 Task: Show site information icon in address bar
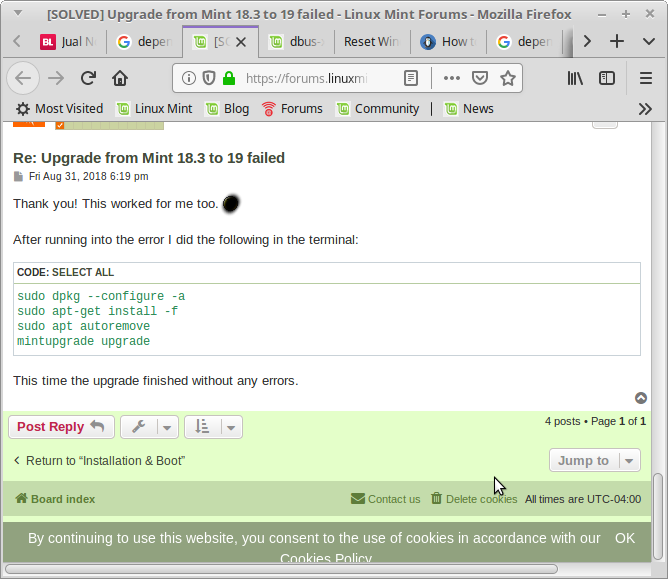click(189, 78)
